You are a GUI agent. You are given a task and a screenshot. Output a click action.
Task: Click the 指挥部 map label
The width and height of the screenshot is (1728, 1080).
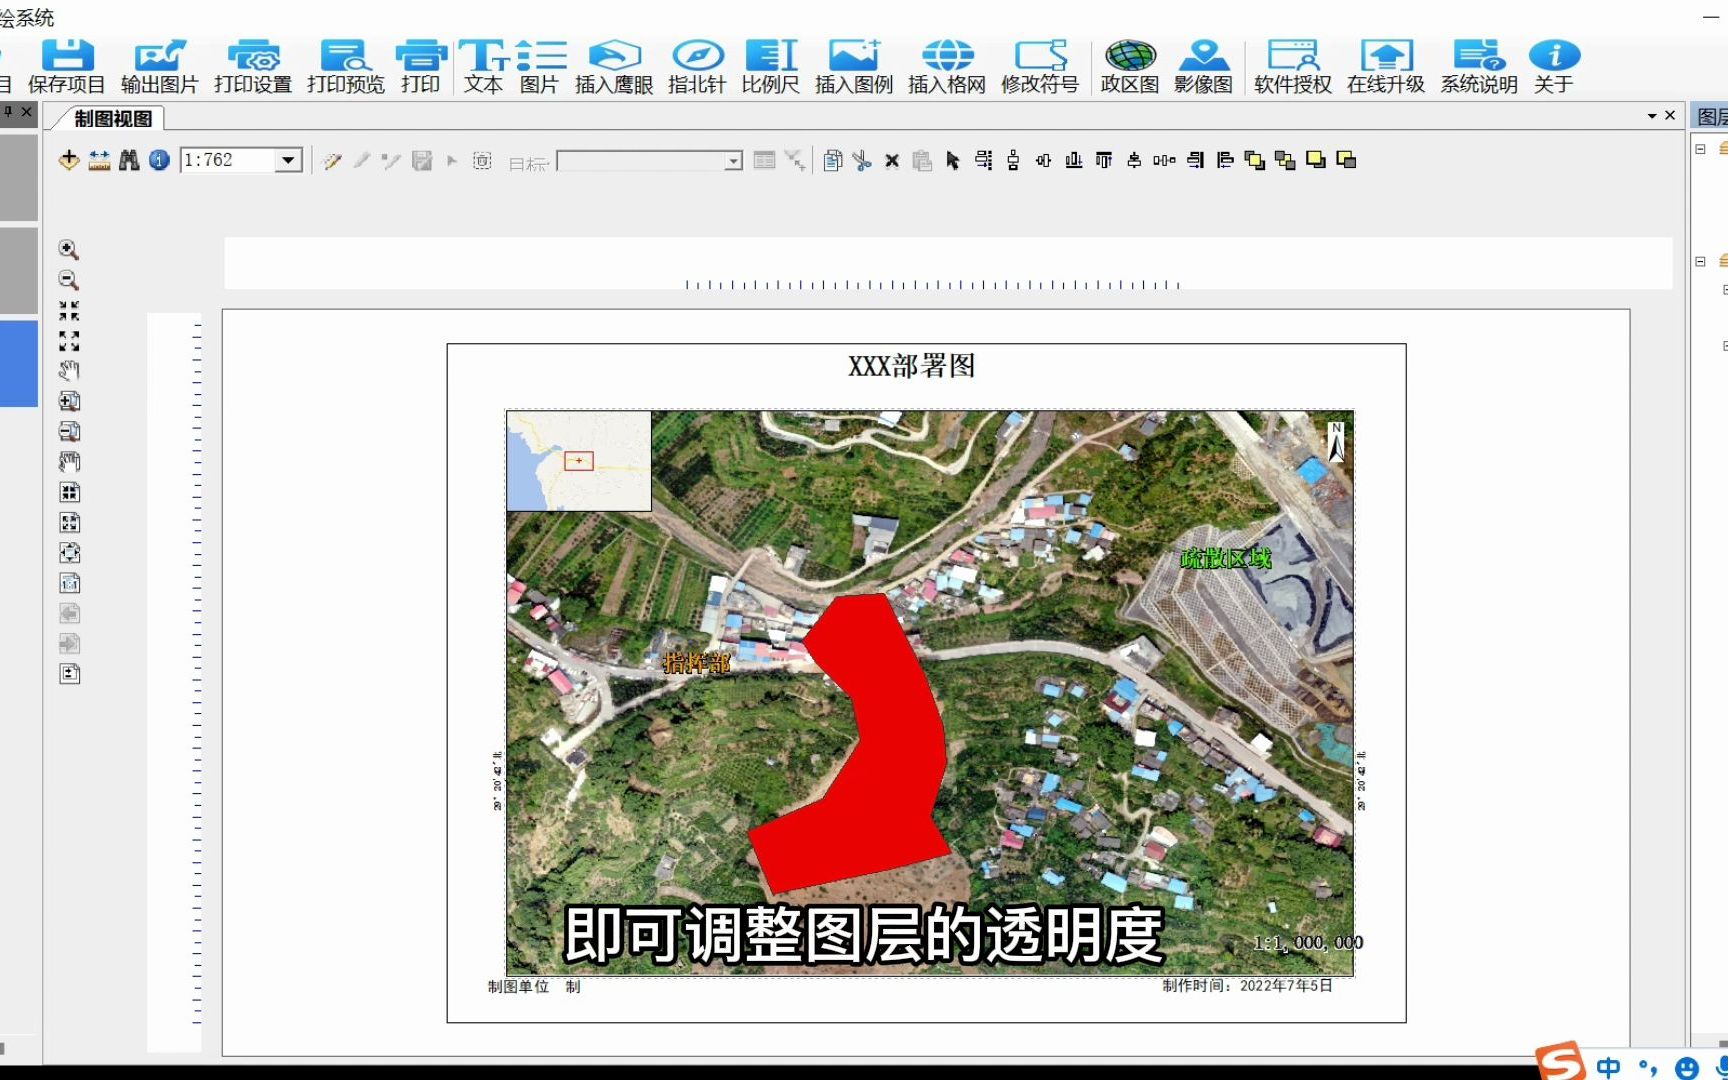coord(698,662)
